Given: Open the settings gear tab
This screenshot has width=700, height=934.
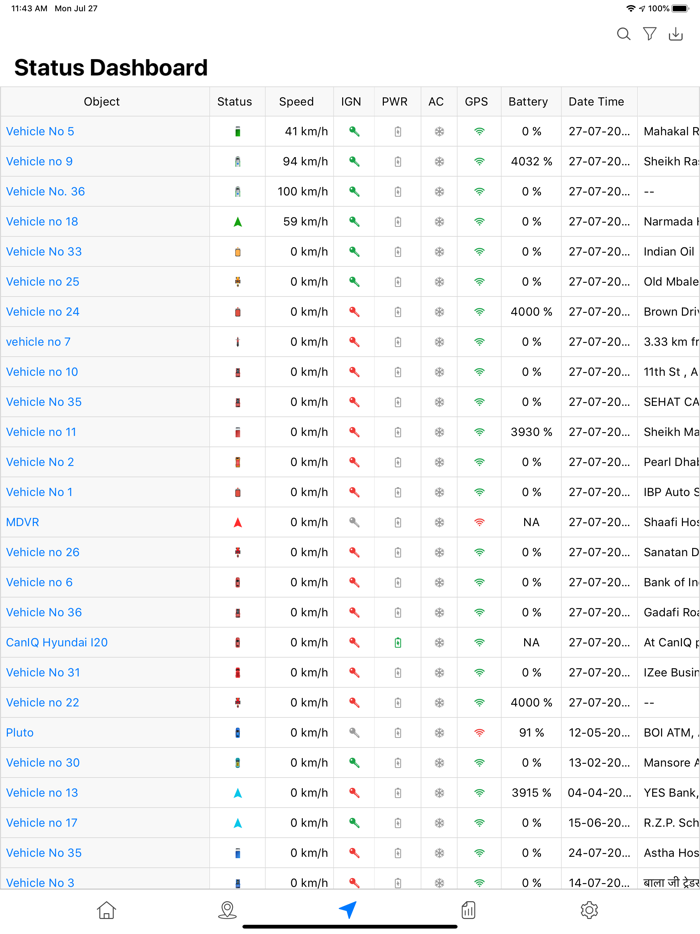Looking at the screenshot, I should pos(589,910).
